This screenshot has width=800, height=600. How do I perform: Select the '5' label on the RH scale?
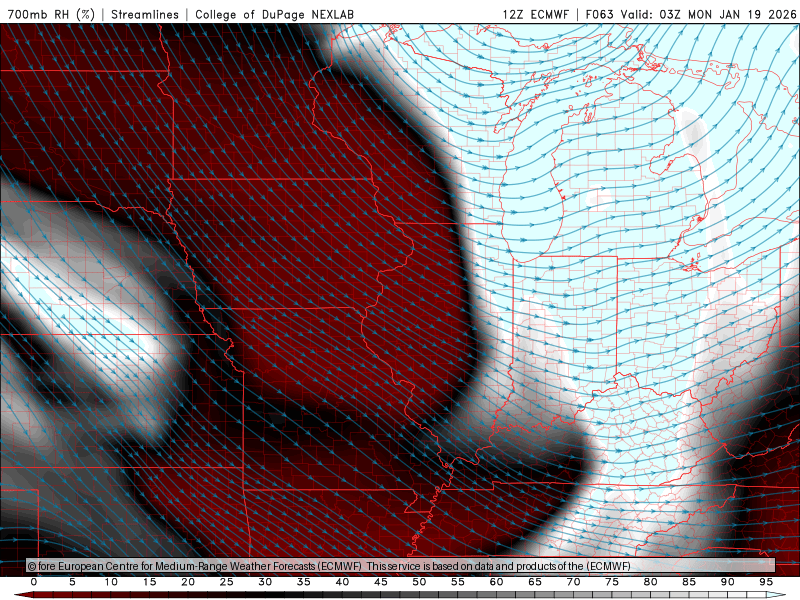pos(72,582)
